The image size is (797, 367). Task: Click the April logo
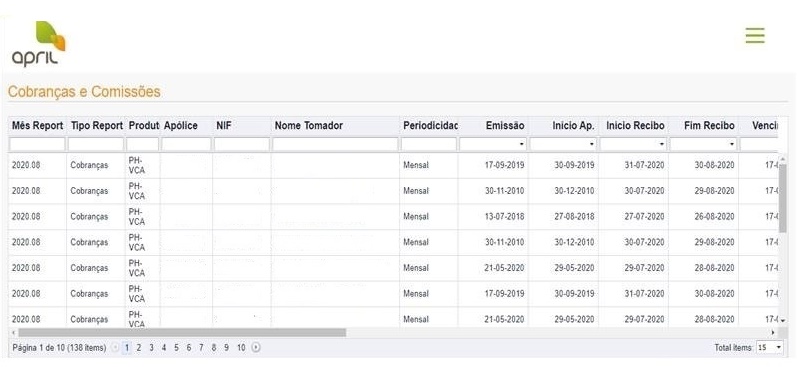pyautogui.click(x=39, y=44)
